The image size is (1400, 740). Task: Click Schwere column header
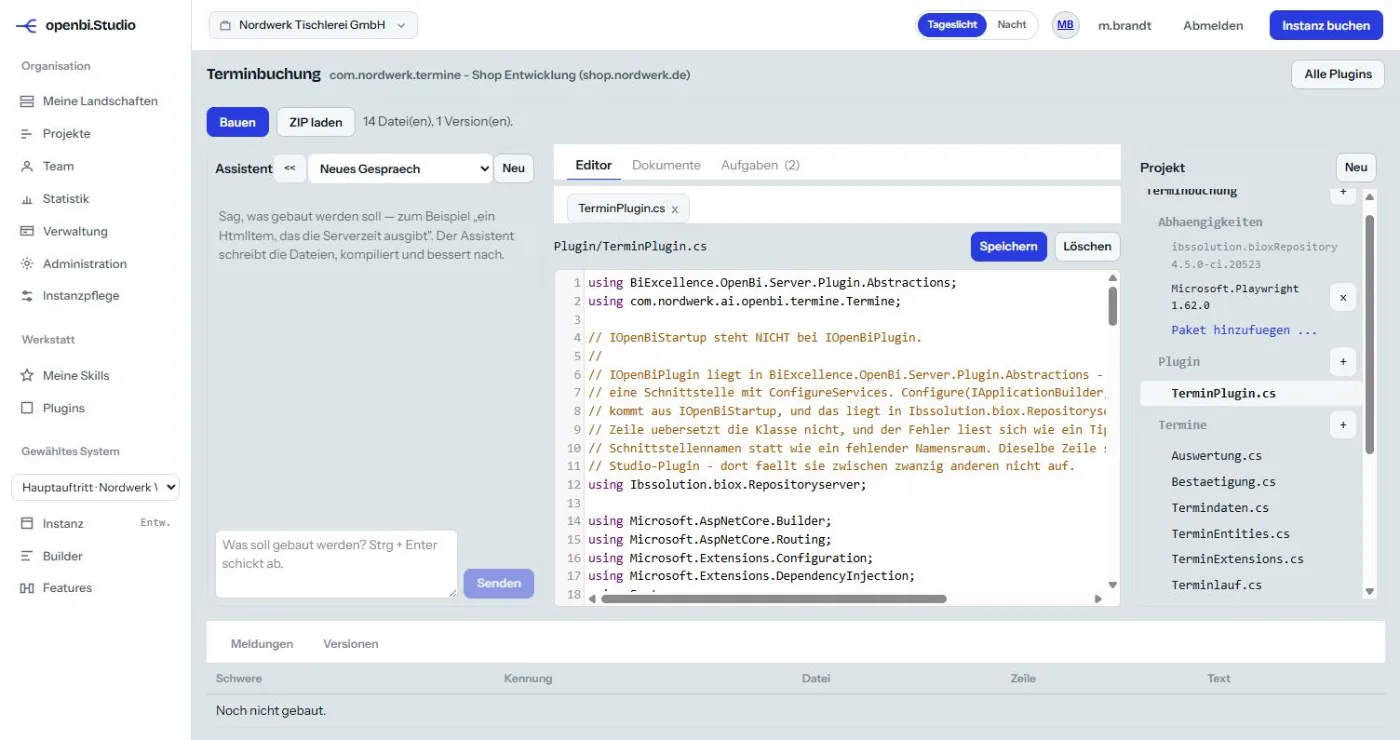click(x=239, y=678)
